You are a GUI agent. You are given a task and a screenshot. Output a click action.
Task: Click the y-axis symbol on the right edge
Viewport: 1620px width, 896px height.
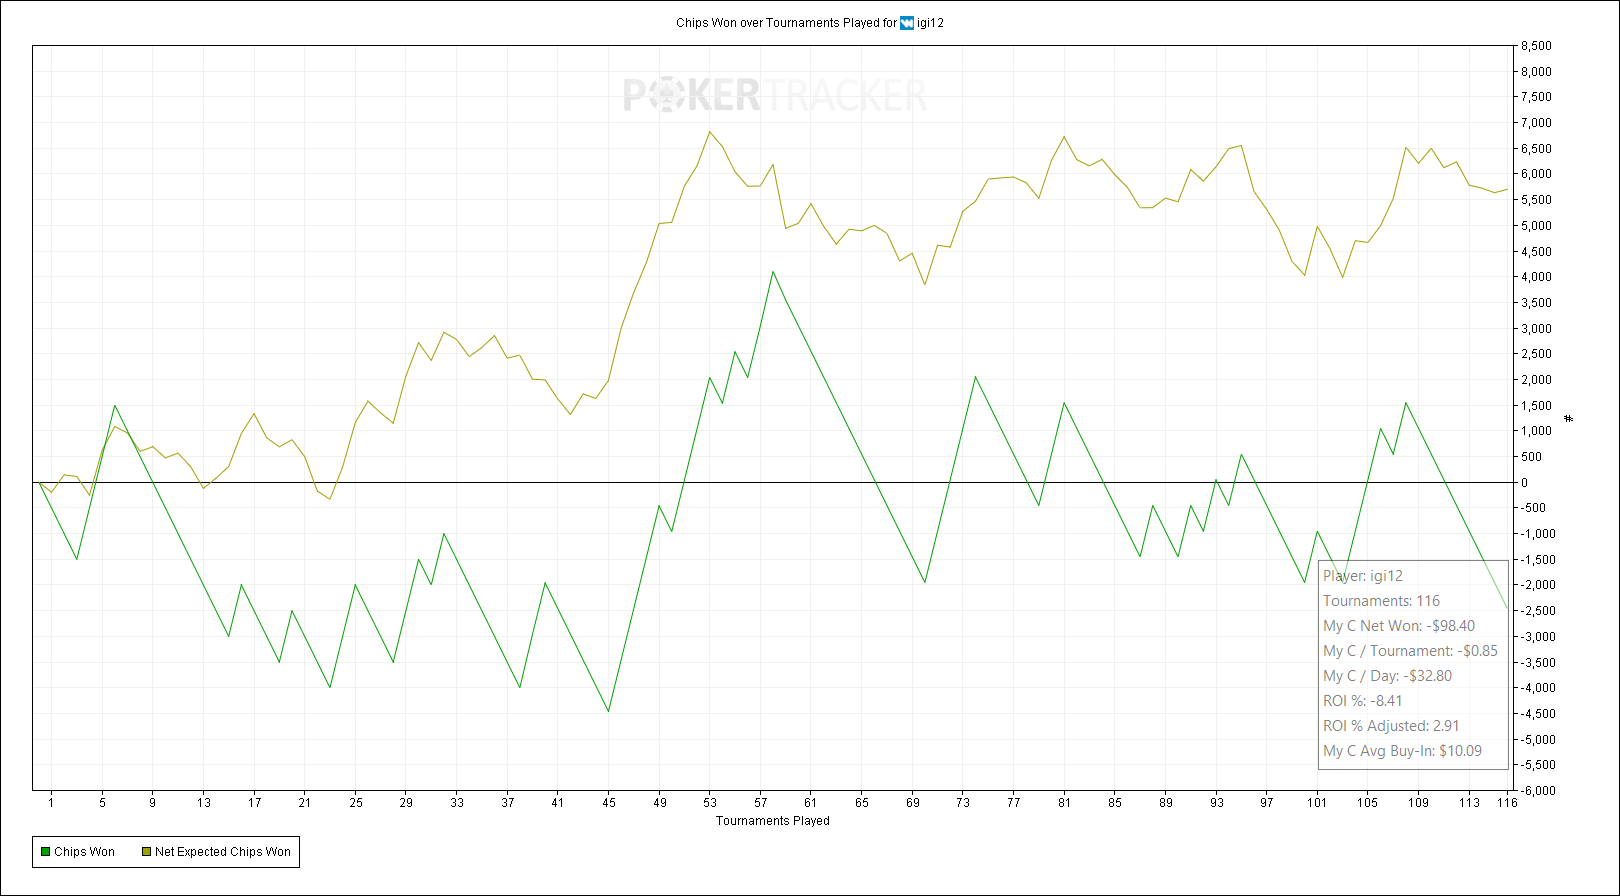coord(1568,419)
